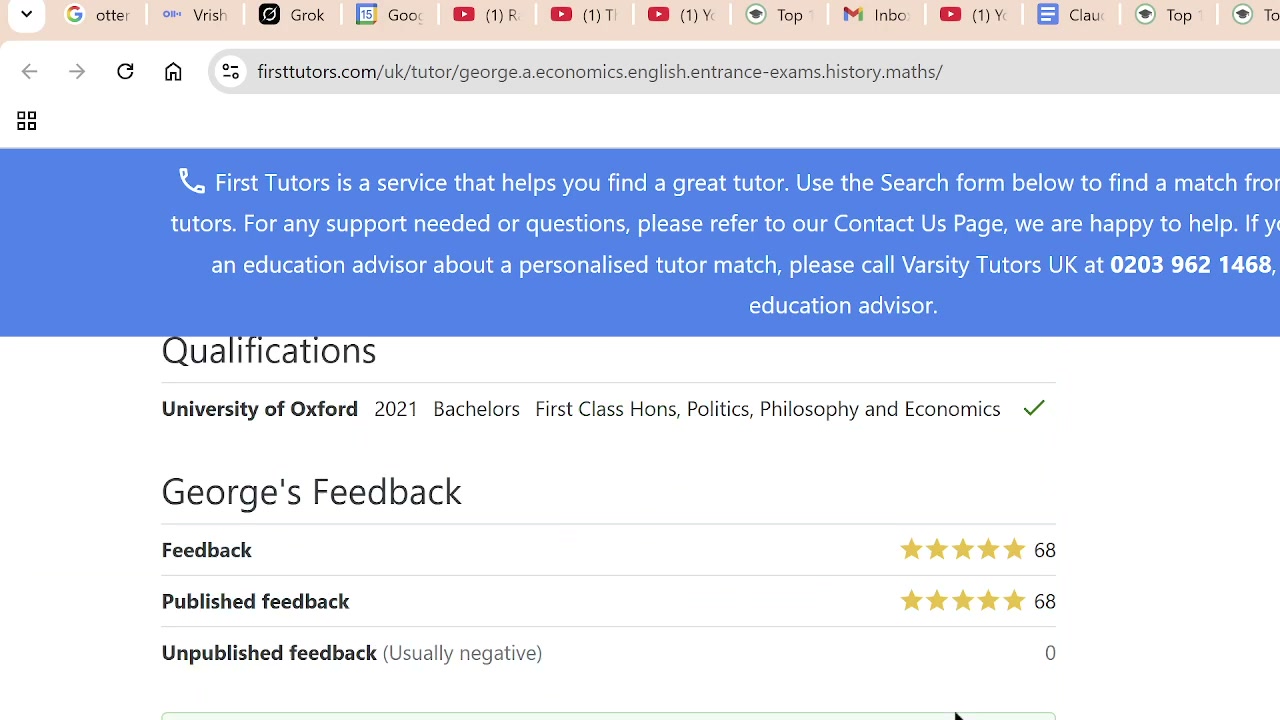
Task: Click the green verified checkmark for Oxford qualification
Action: [x=1034, y=408]
